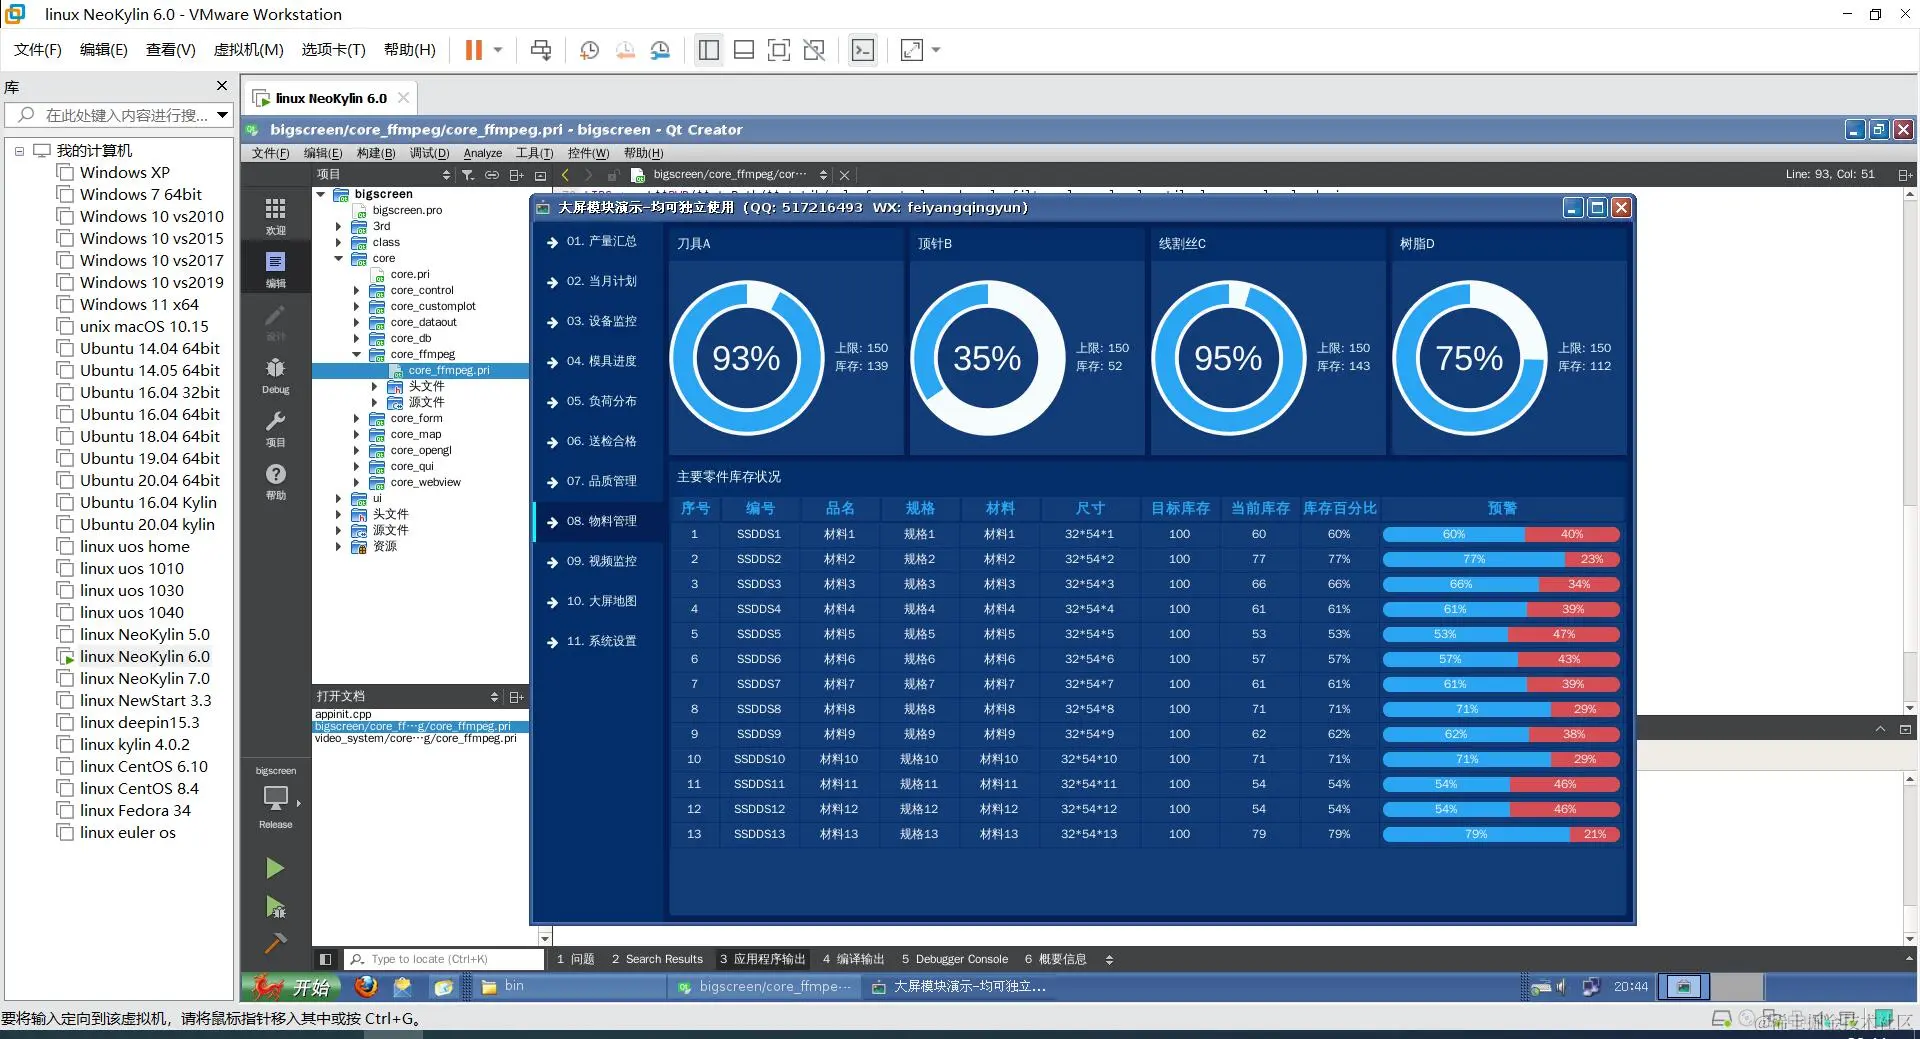Screen dimensions: 1920x1039
Task: Click the Type to locate search field
Action: click(444, 959)
